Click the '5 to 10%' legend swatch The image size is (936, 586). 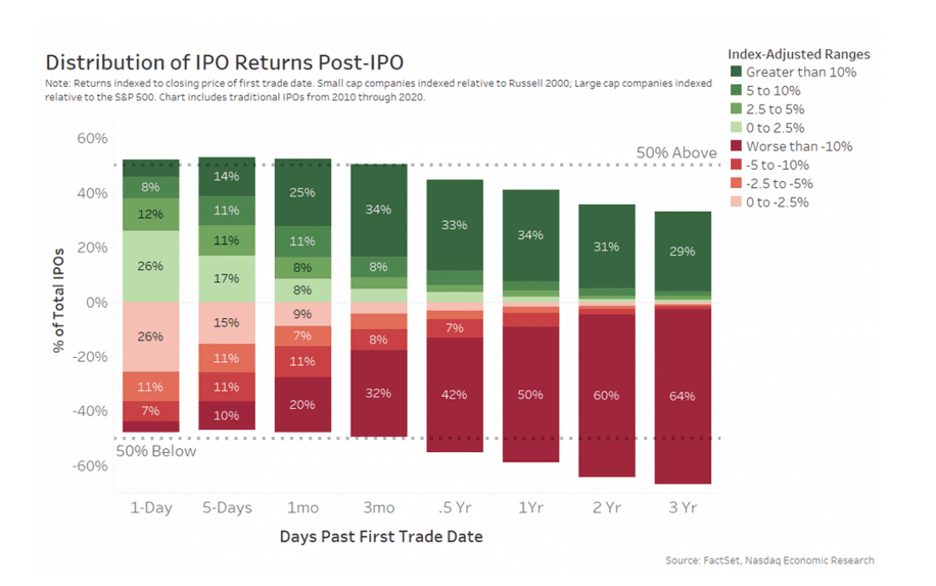pyautogui.click(x=736, y=90)
